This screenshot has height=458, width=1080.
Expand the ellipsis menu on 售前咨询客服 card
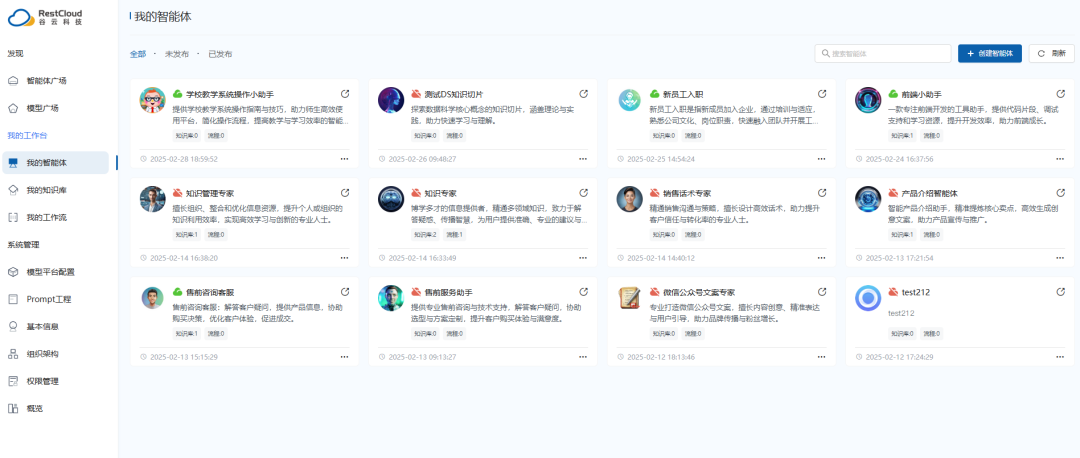(345, 356)
